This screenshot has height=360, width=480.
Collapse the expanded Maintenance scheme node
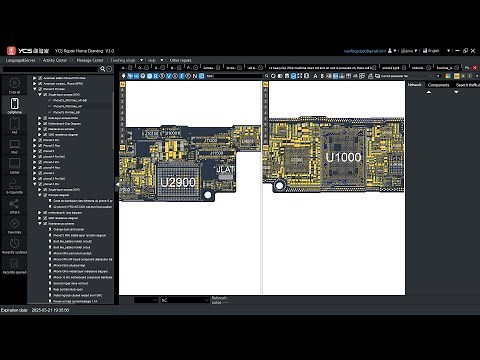40,224
